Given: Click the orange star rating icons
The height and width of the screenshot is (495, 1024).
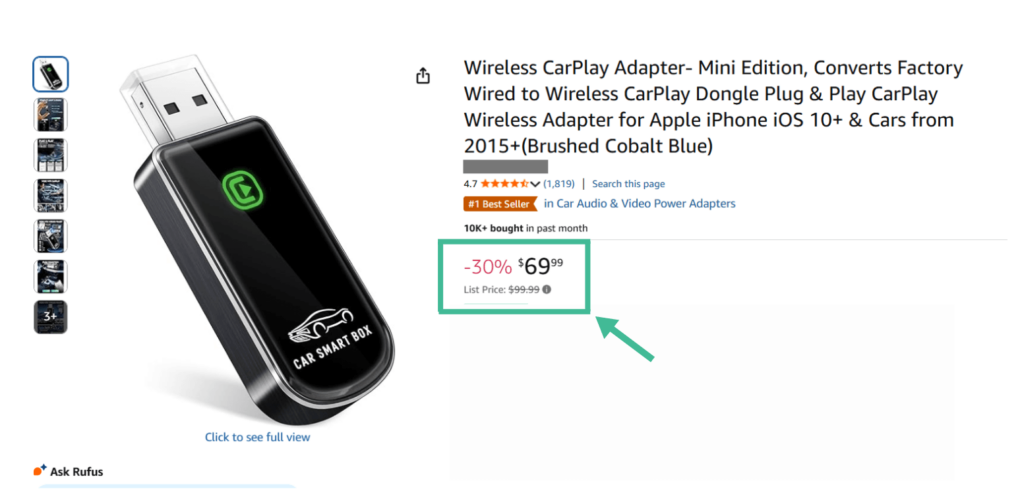Looking at the screenshot, I should coord(505,184).
